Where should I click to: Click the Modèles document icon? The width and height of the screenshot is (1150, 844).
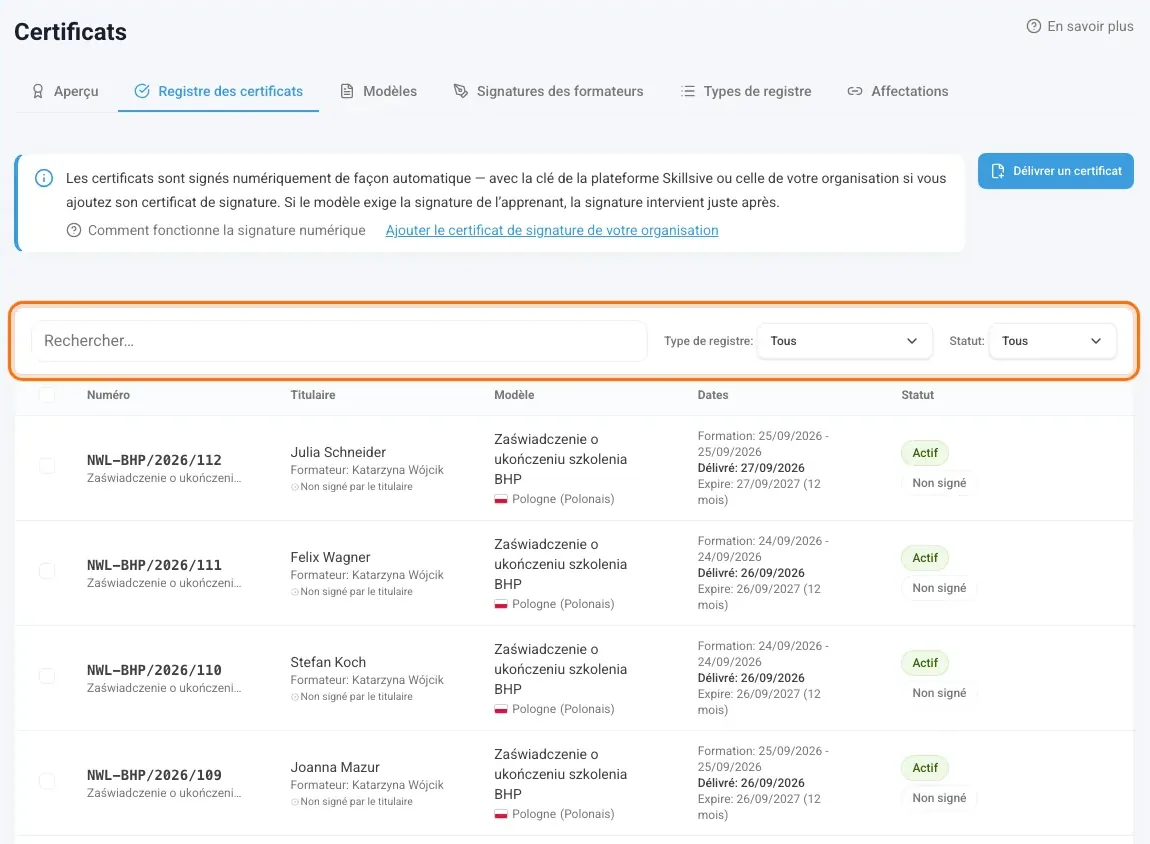pyautogui.click(x=347, y=91)
